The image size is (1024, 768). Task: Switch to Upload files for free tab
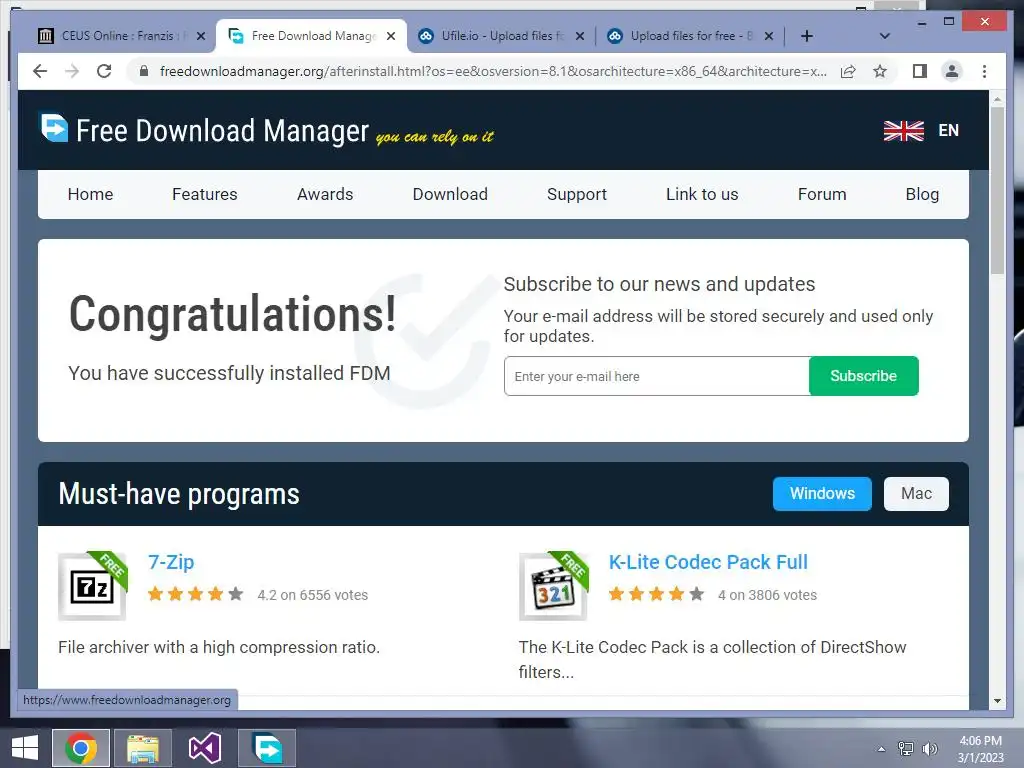[689, 36]
